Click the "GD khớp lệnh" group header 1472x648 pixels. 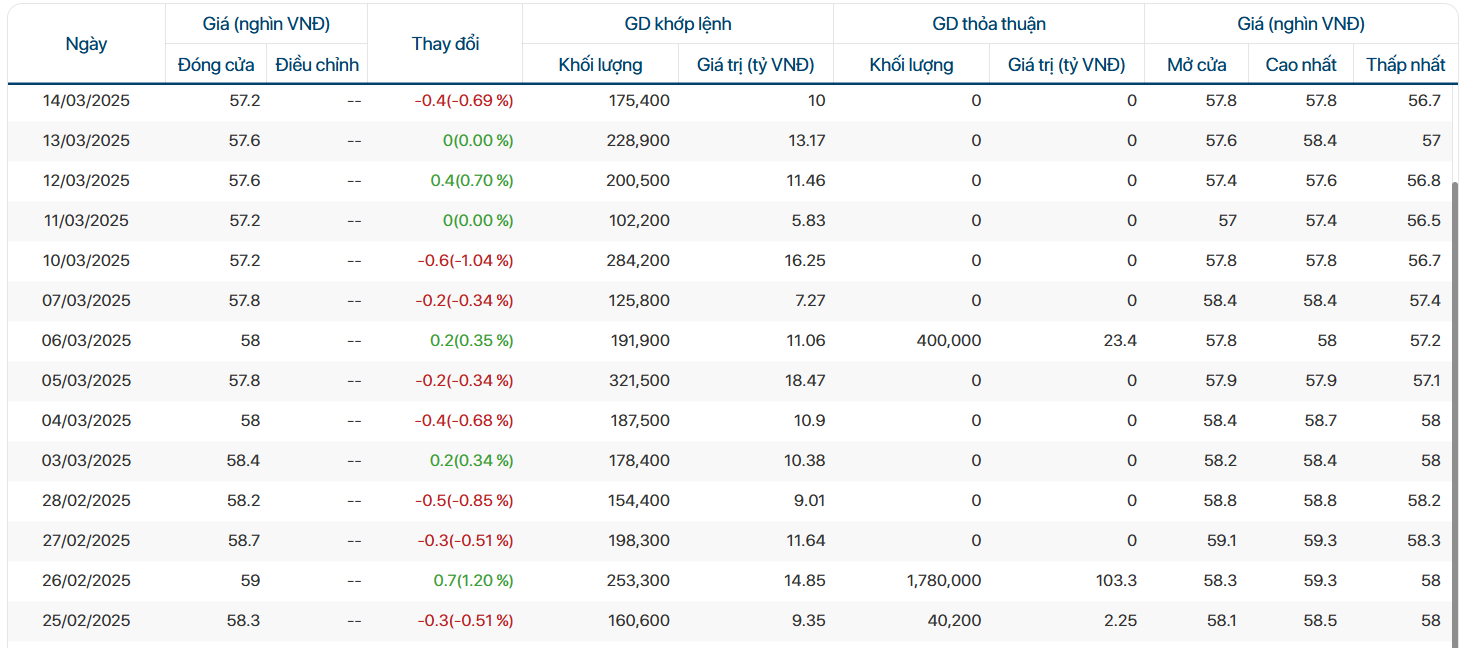point(677,24)
